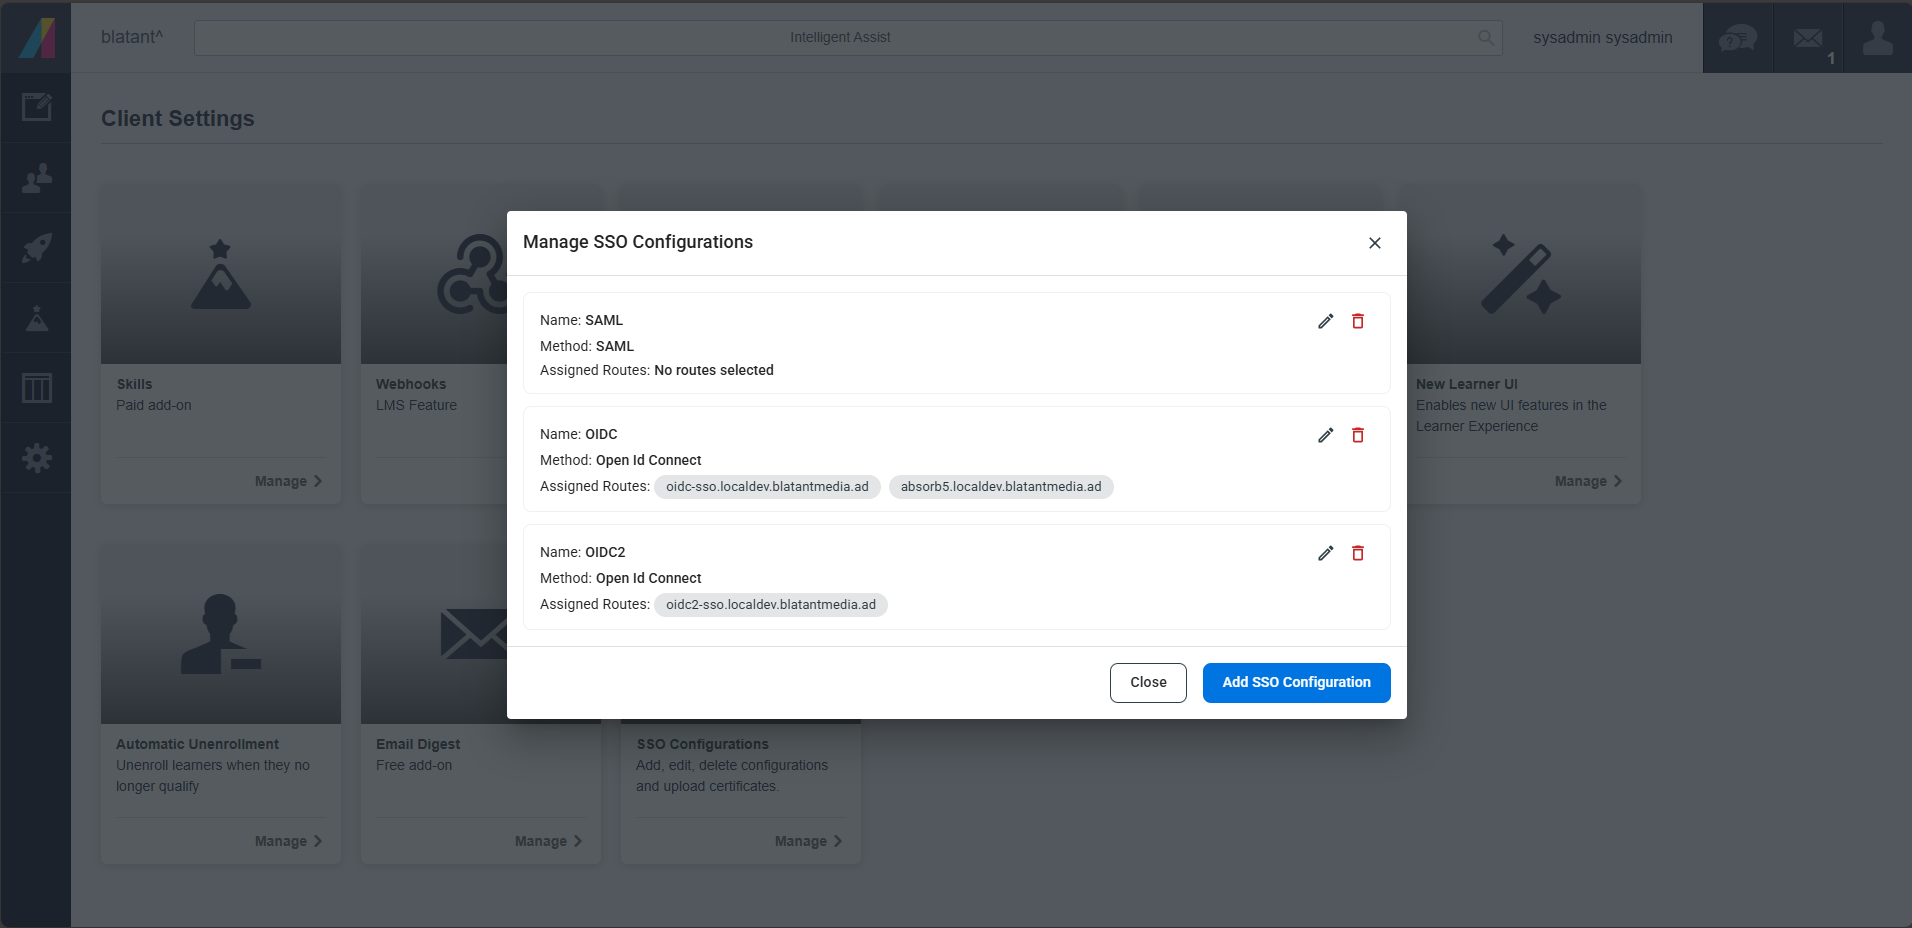
Task: Delete the OIDC configuration via trash icon
Action: click(x=1358, y=435)
